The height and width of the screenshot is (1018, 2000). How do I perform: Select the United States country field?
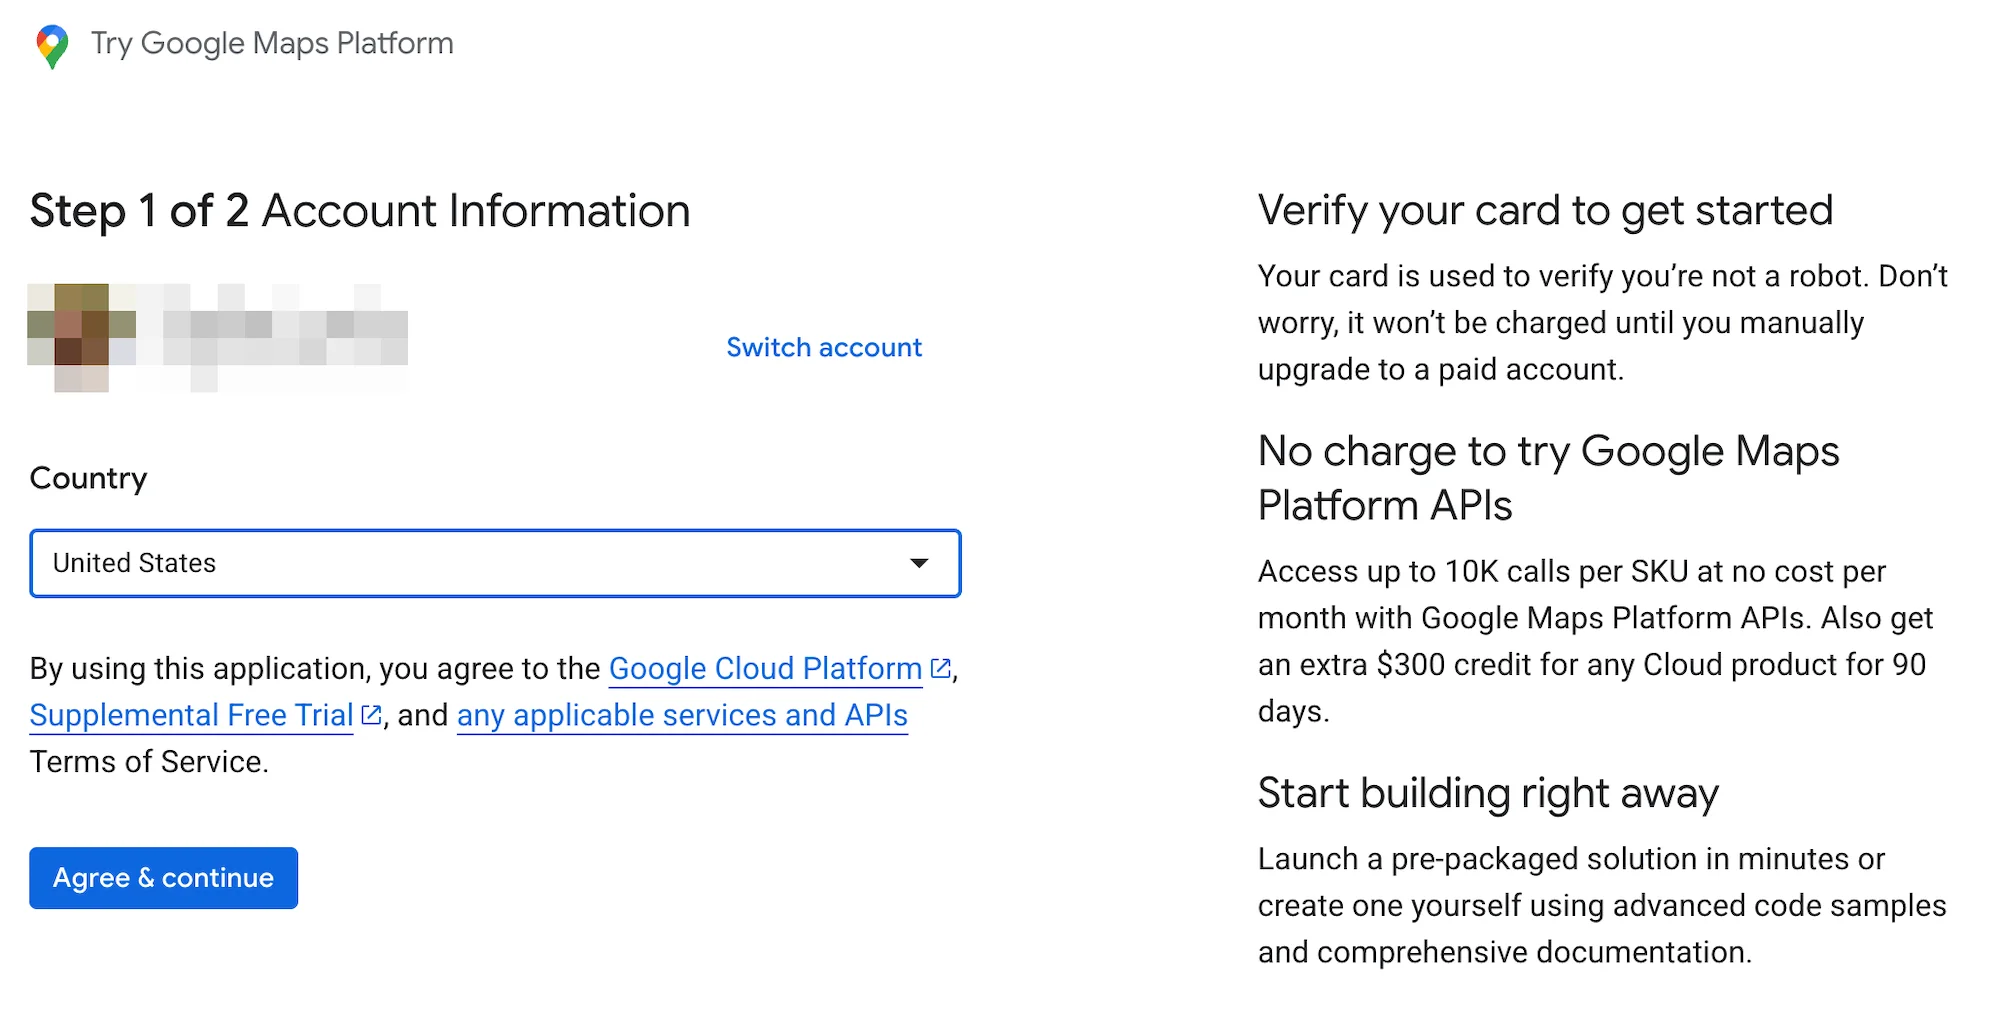(495, 563)
